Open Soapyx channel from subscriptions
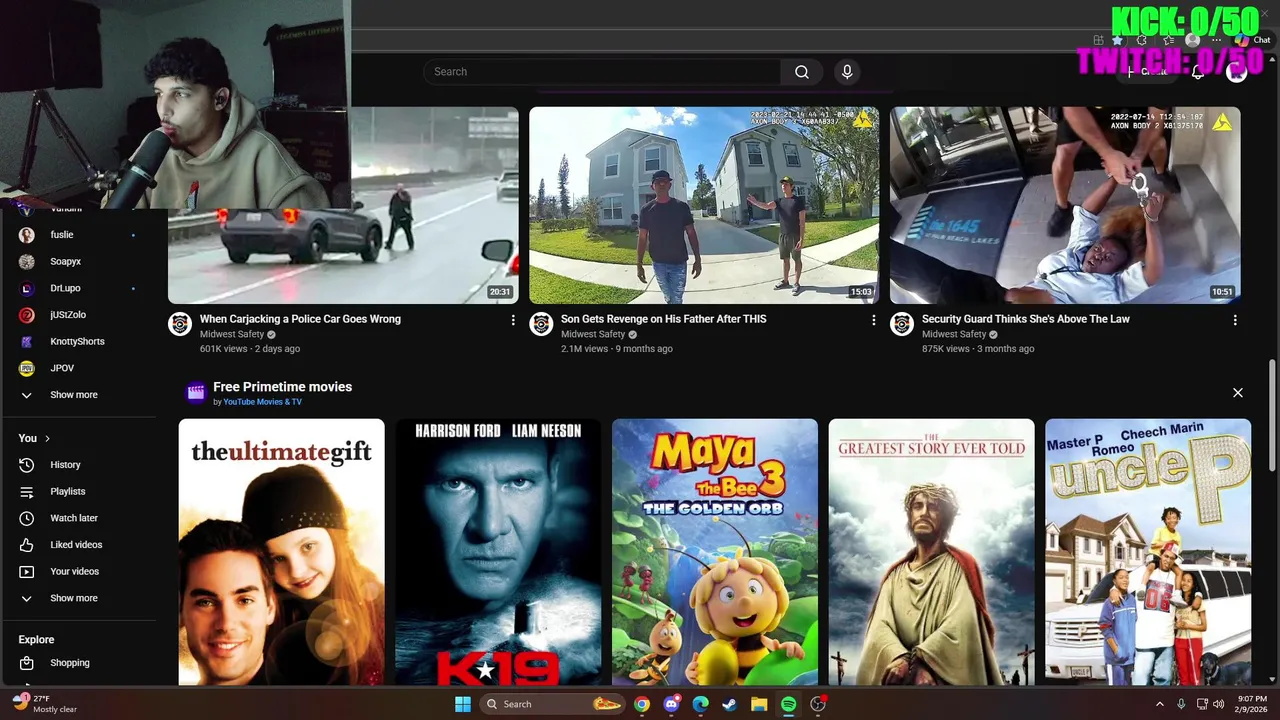 (x=66, y=262)
